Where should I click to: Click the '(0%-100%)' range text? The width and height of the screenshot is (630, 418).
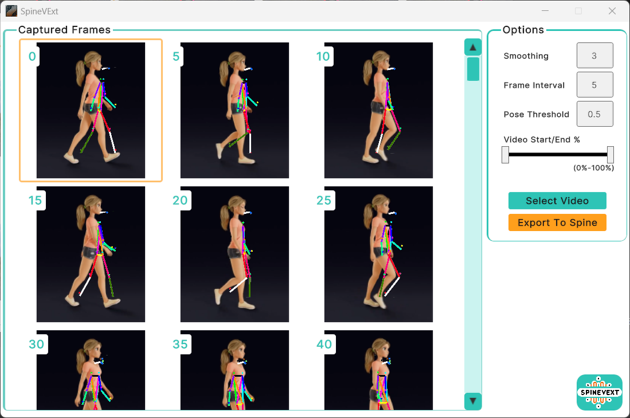pos(593,168)
